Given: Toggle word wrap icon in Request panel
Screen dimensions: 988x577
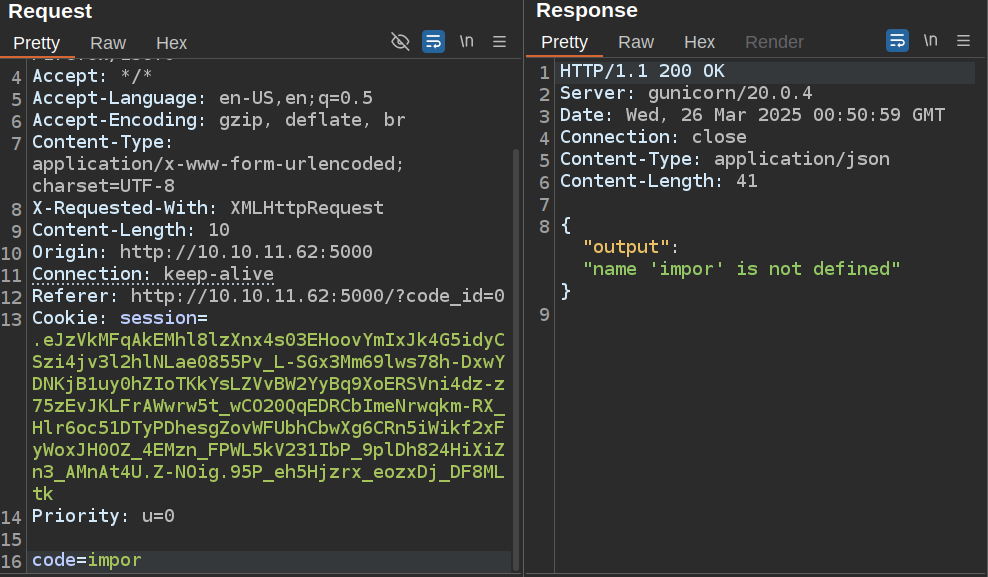Looking at the screenshot, I should point(433,41).
